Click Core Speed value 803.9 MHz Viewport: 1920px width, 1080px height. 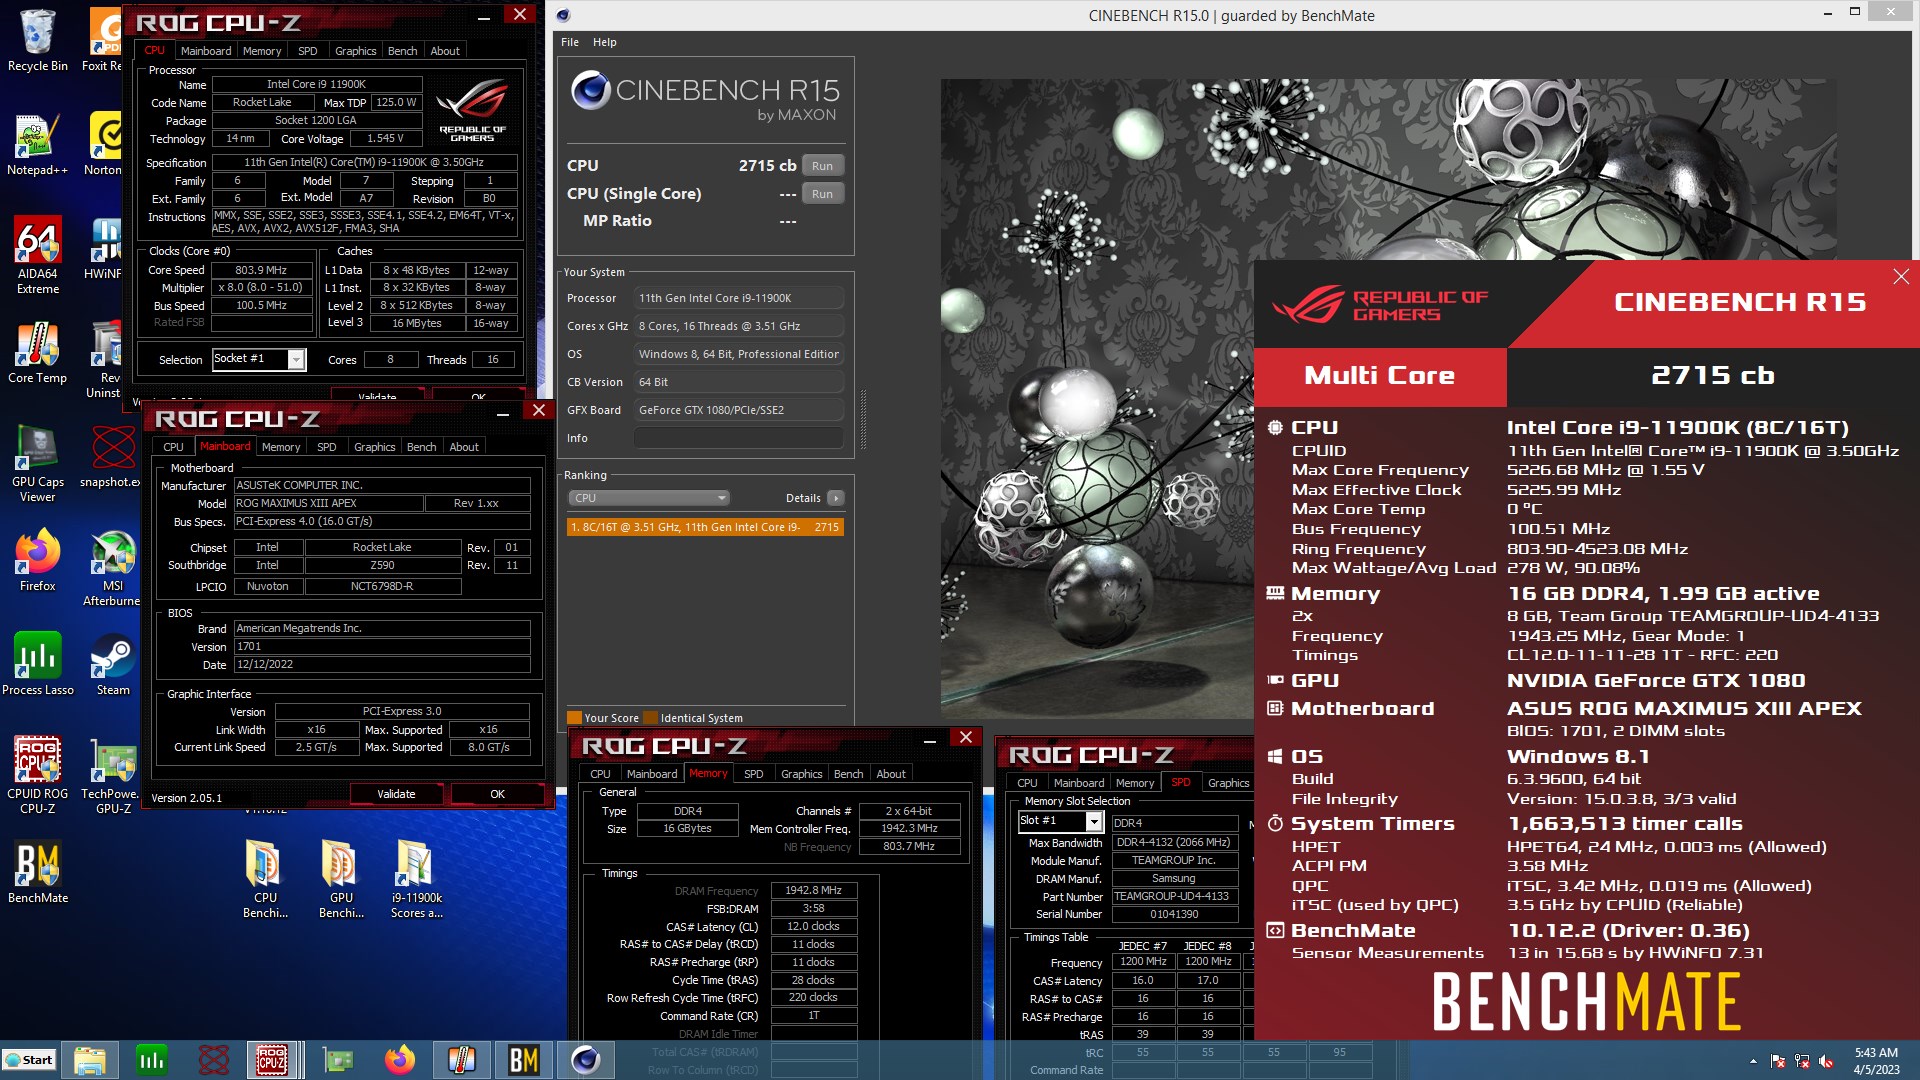click(x=261, y=270)
